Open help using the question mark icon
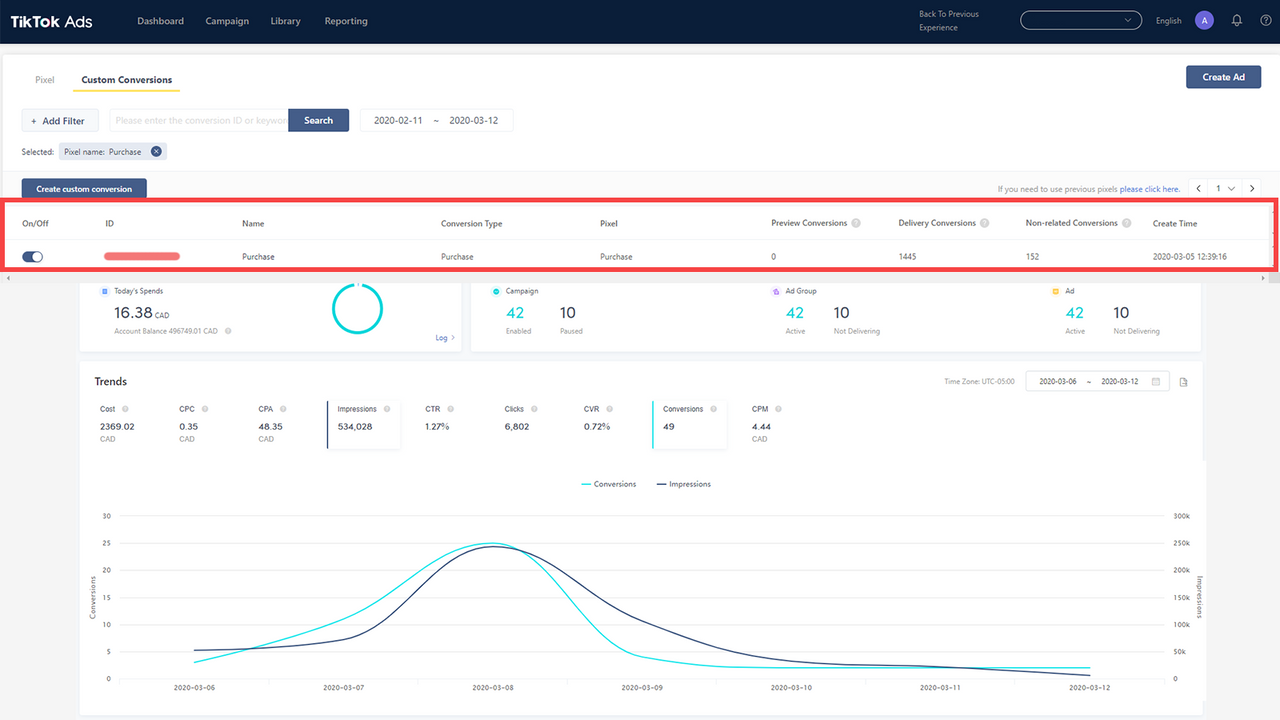 (1265, 20)
